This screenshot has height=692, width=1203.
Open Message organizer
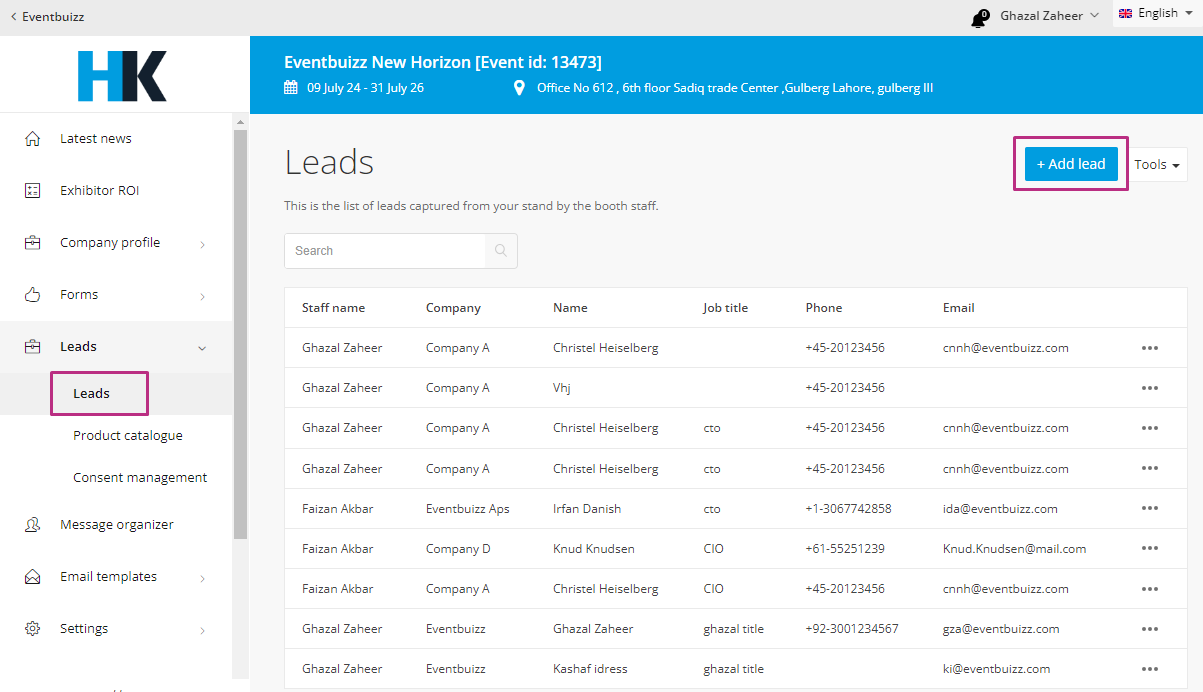(116, 525)
